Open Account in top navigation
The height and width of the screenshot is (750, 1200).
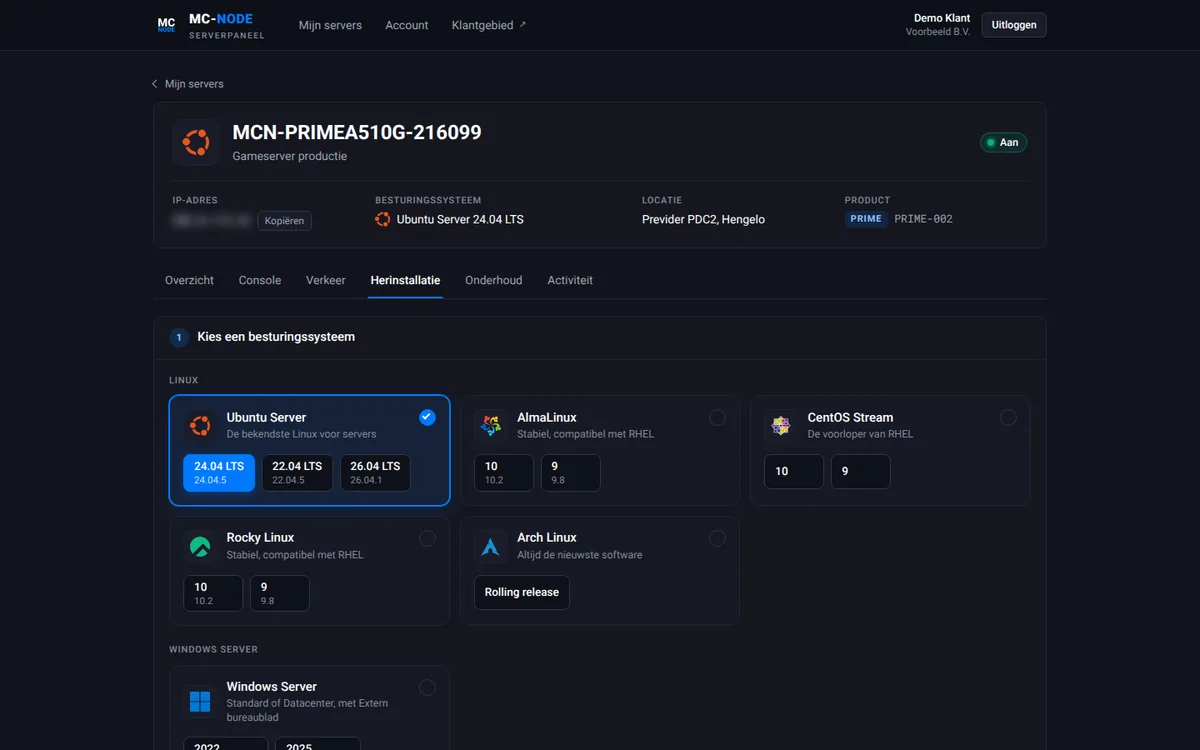tap(407, 25)
